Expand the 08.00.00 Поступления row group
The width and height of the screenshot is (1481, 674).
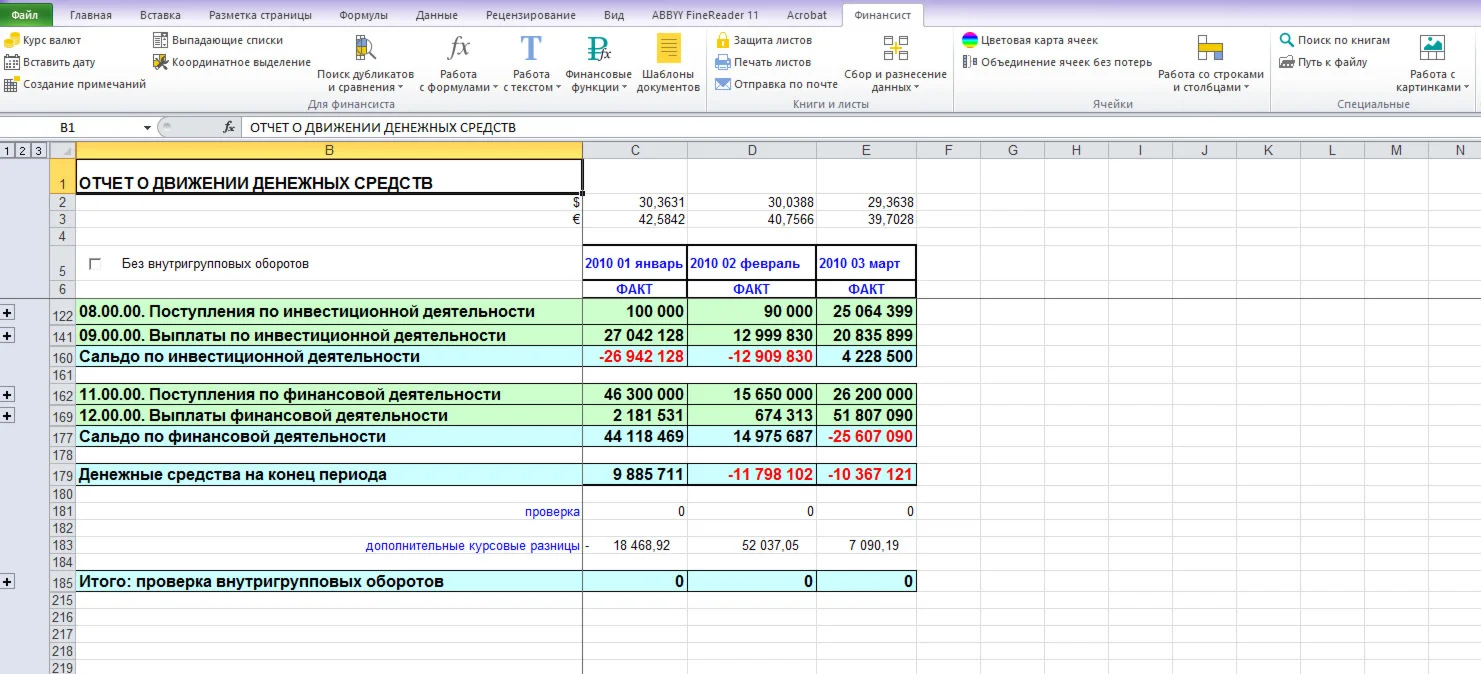pyautogui.click(x=8, y=311)
